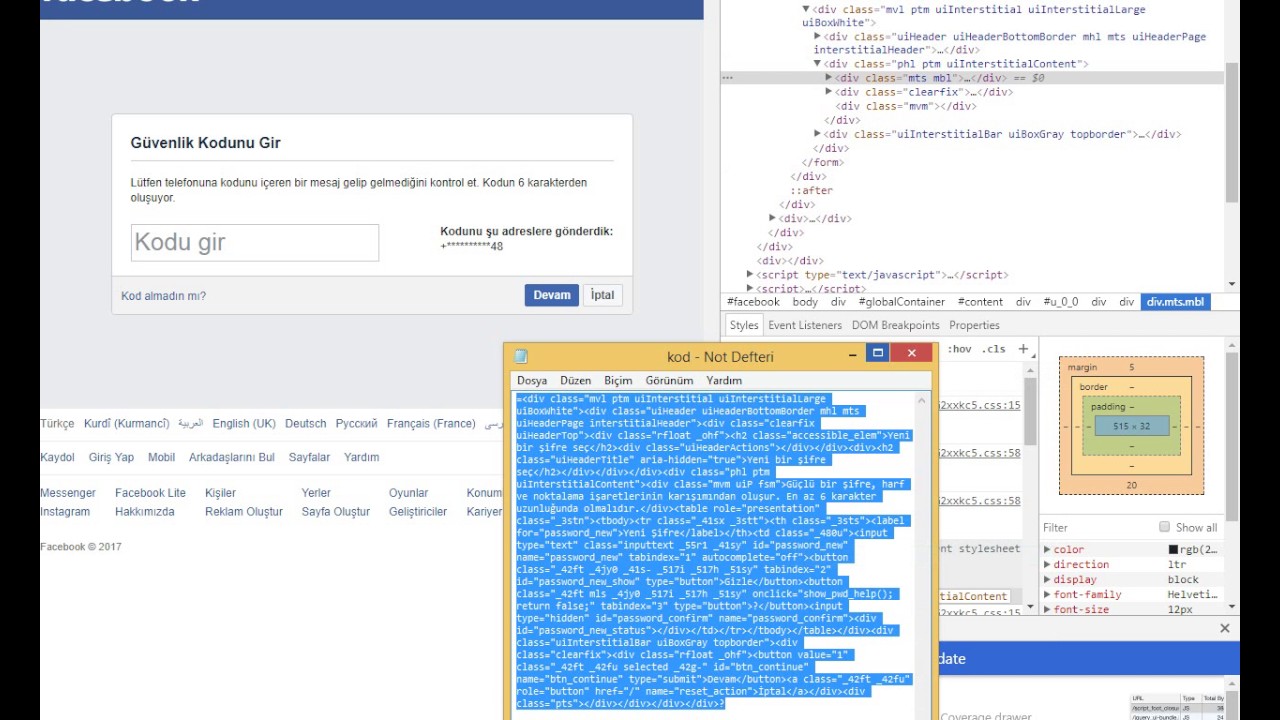The width and height of the screenshot is (1280, 720).
Task: Expand the script type text/javascript node
Action: coord(750,274)
